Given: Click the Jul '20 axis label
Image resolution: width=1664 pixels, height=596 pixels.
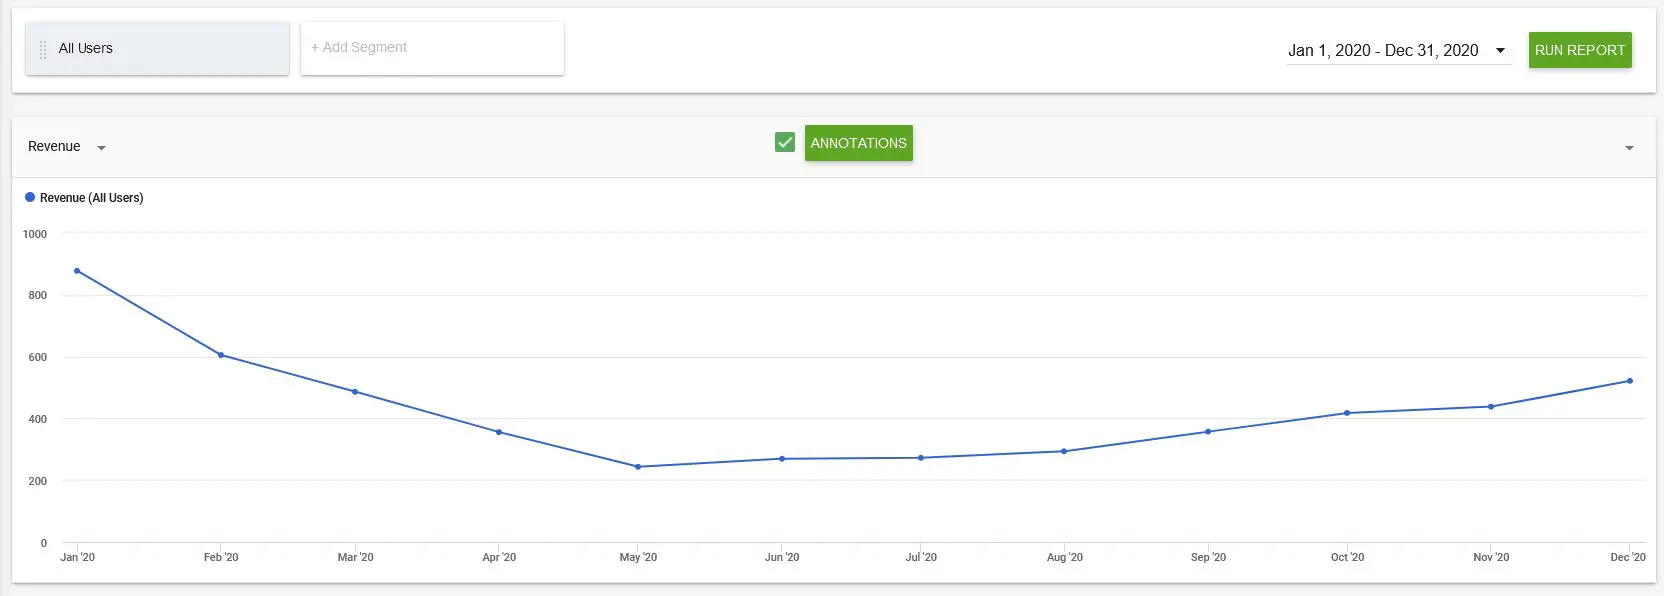Looking at the screenshot, I should point(921,557).
